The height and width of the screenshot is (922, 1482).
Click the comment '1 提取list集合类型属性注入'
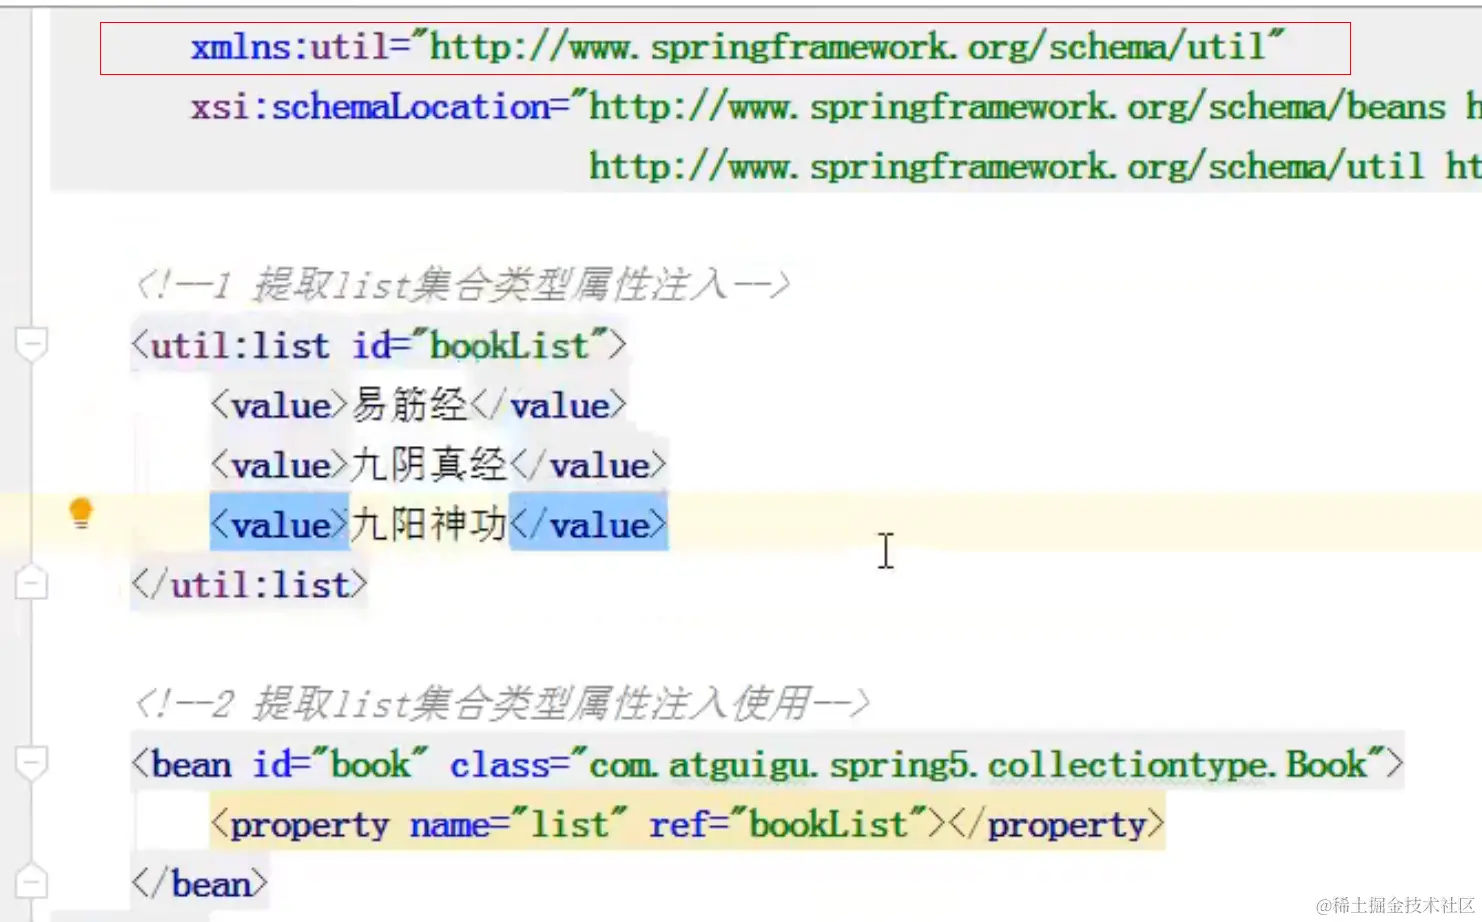point(463,285)
